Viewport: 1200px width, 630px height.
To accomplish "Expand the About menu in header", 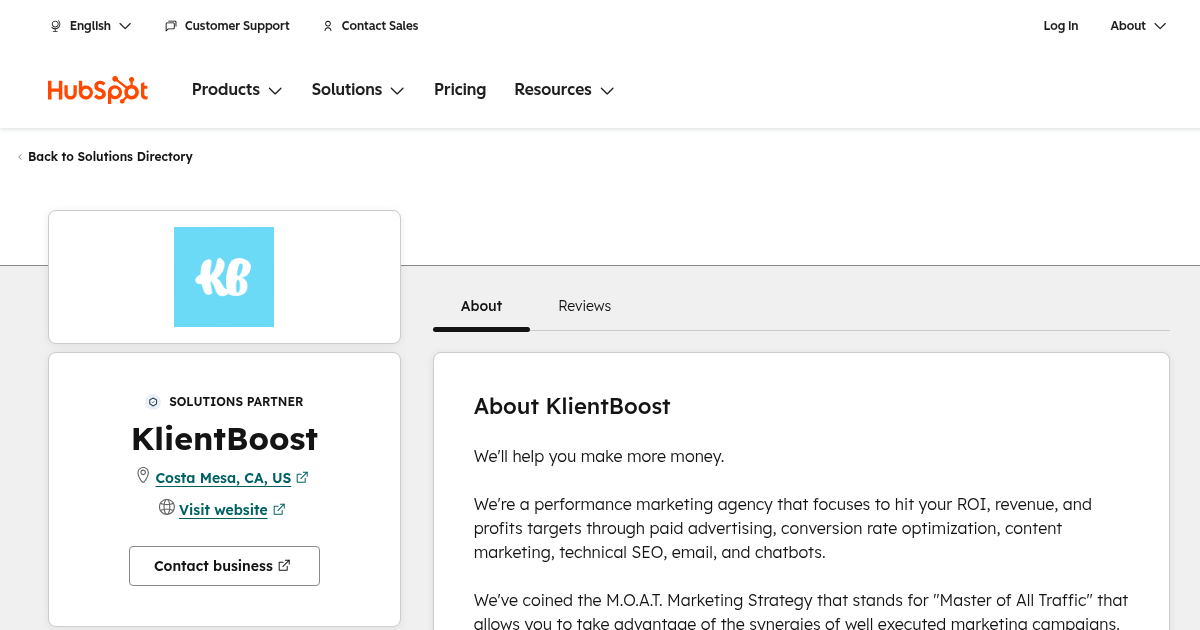I will point(1138,26).
